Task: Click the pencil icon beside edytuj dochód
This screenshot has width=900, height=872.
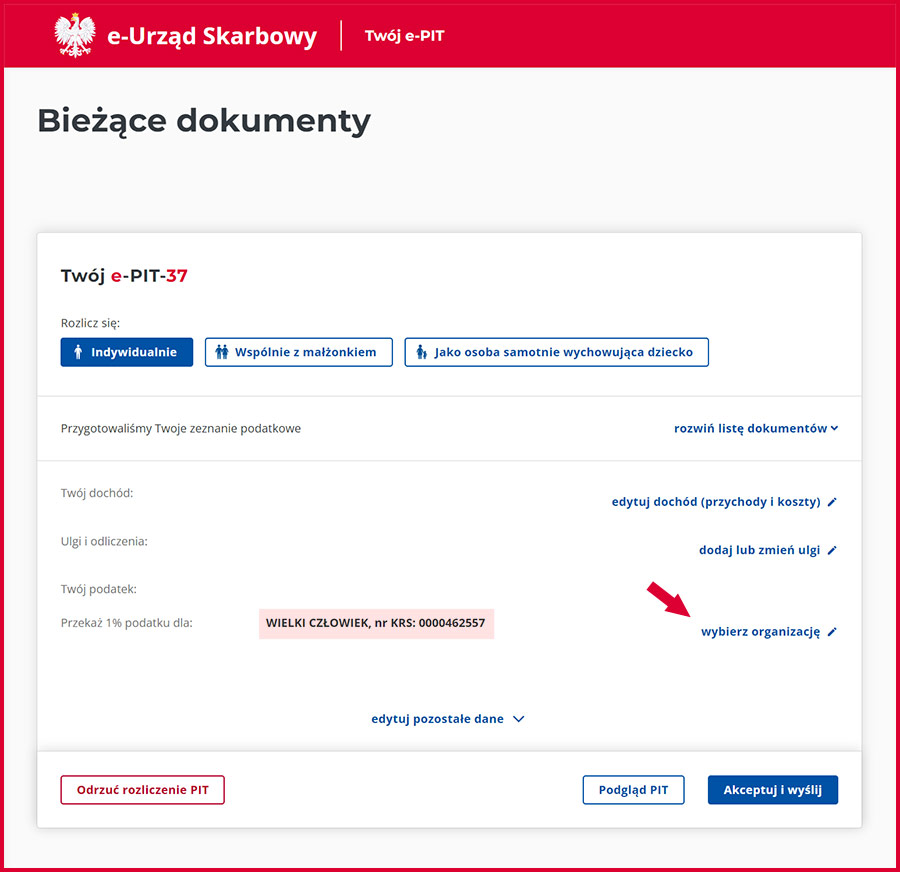Action: click(832, 502)
